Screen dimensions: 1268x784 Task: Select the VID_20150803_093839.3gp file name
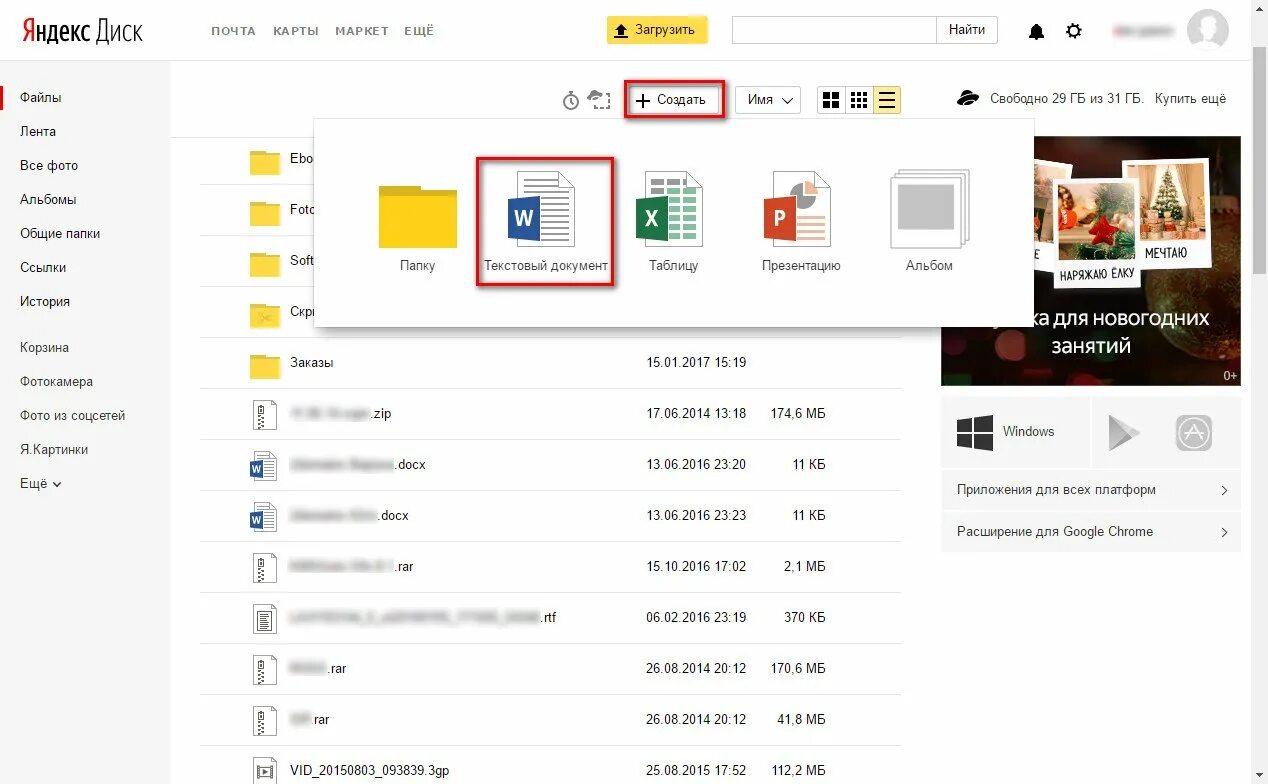[x=372, y=771]
